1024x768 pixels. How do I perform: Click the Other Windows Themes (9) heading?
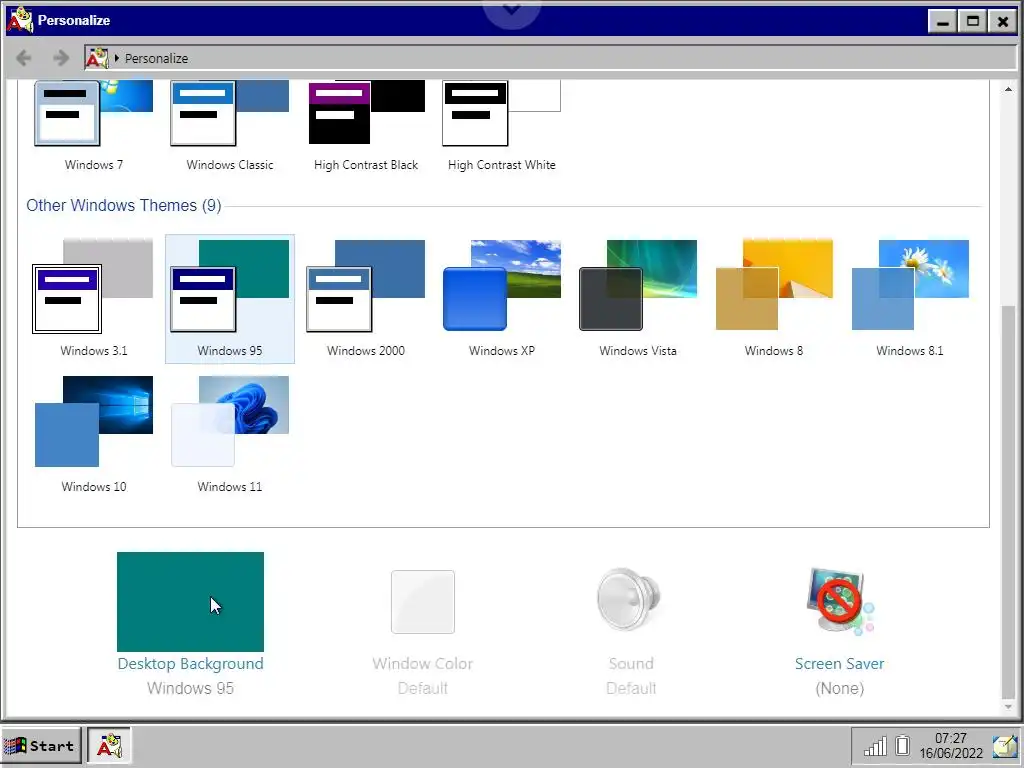pyautogui.click(x=123, y=205)
